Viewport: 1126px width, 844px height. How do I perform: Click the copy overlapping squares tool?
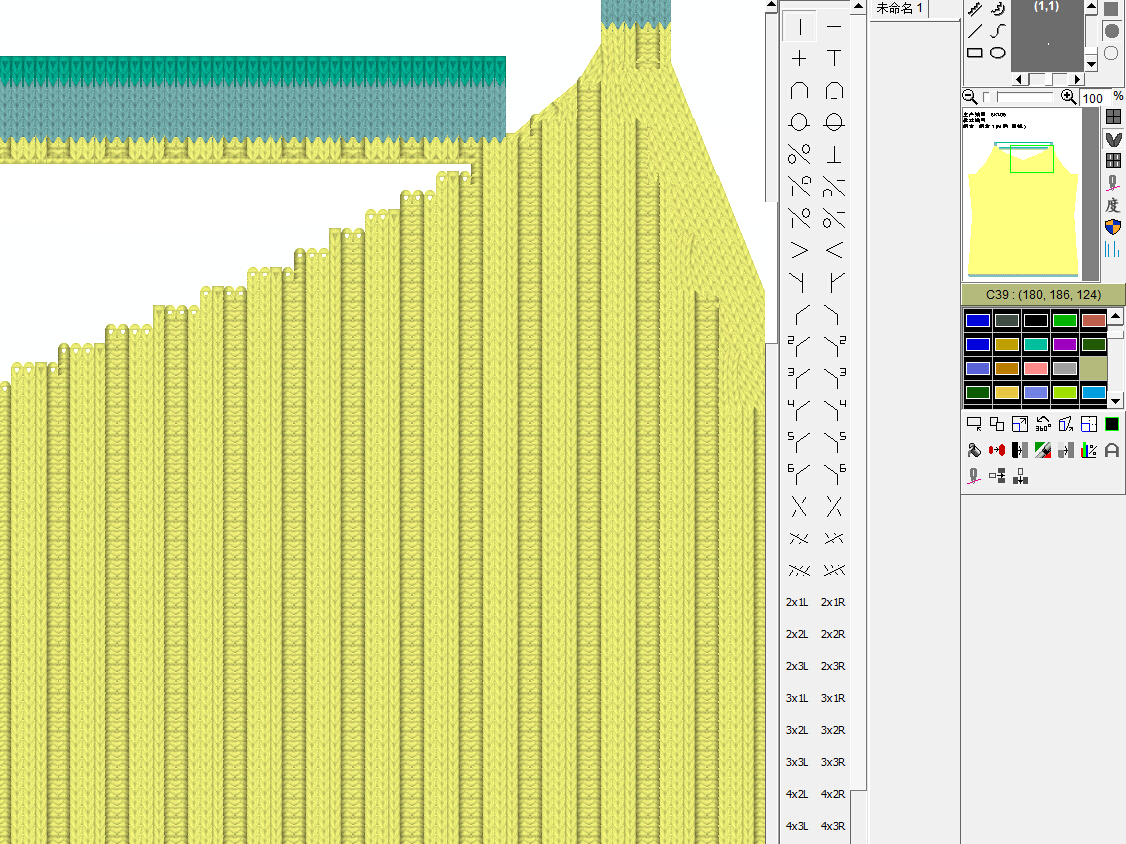pos(997,424)
